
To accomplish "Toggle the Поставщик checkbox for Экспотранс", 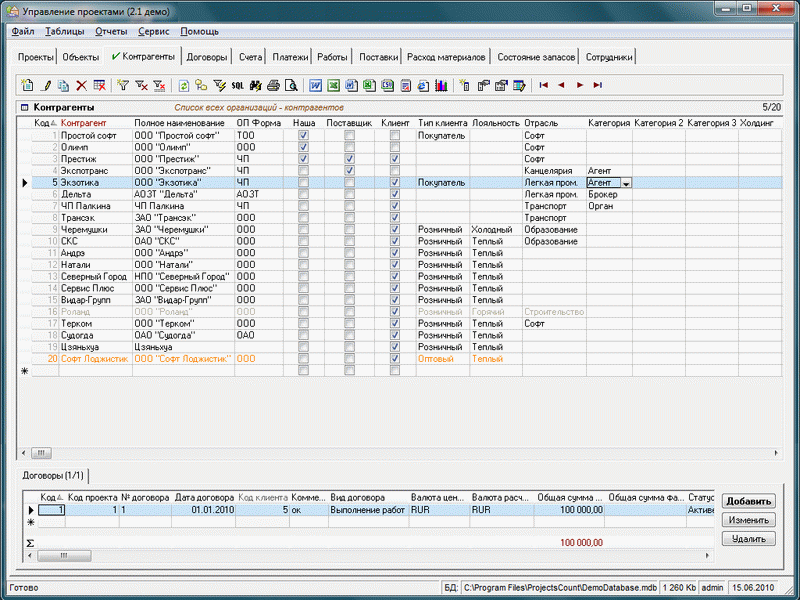I will (349, 171).
